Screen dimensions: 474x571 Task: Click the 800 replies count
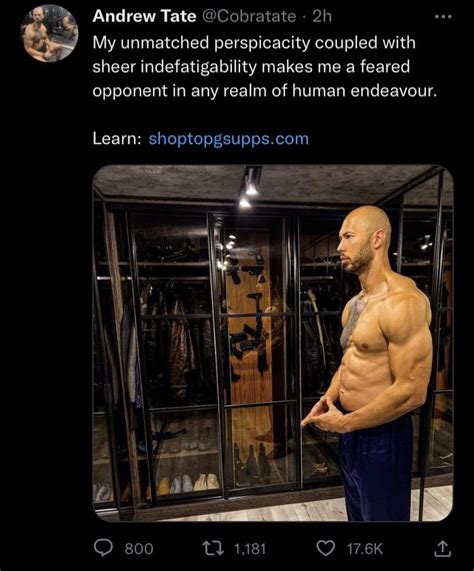click(139, 548)
